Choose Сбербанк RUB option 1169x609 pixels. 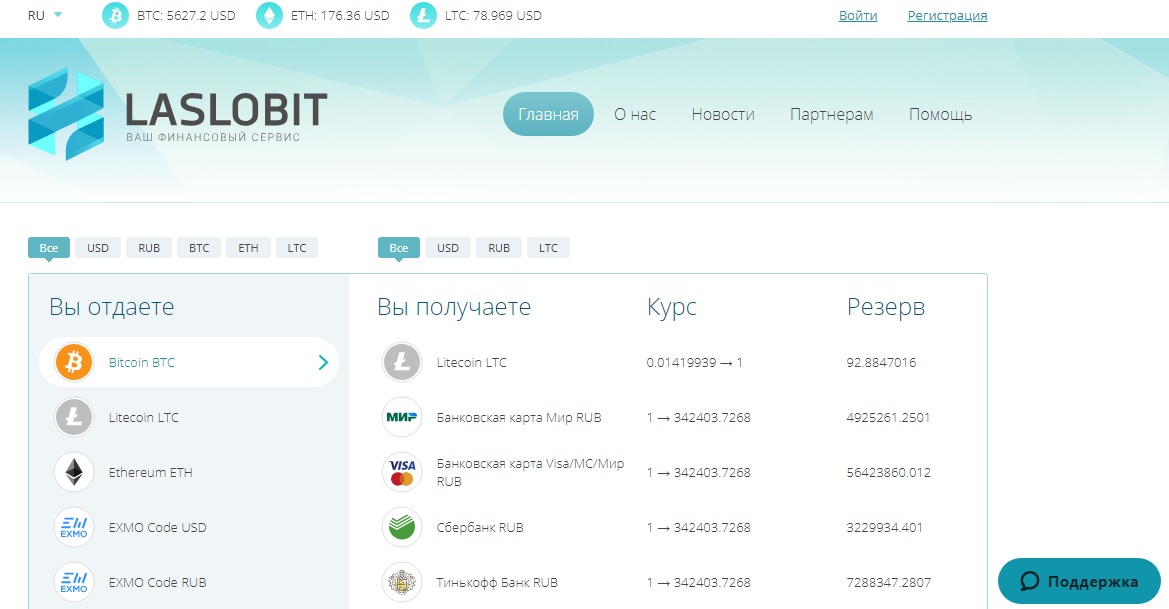coord(480,528)
